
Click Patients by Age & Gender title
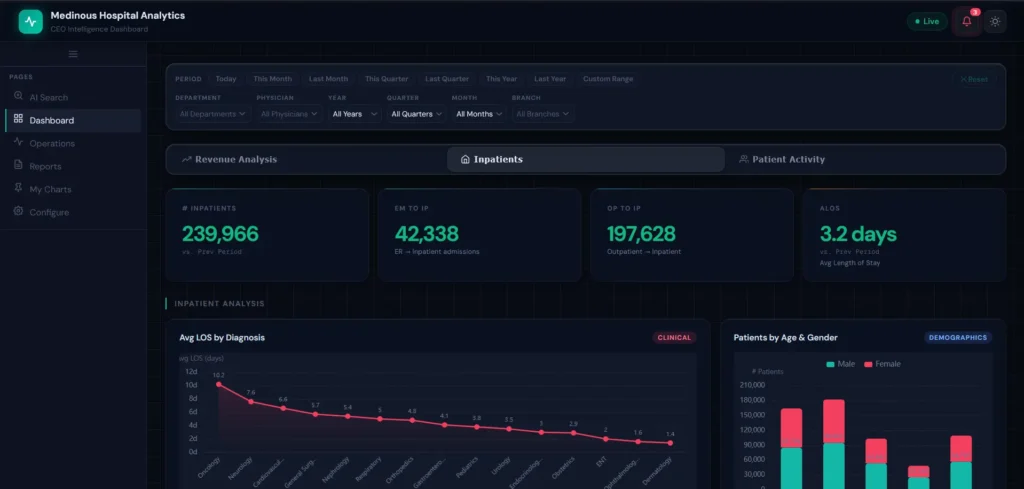[785, 338]
